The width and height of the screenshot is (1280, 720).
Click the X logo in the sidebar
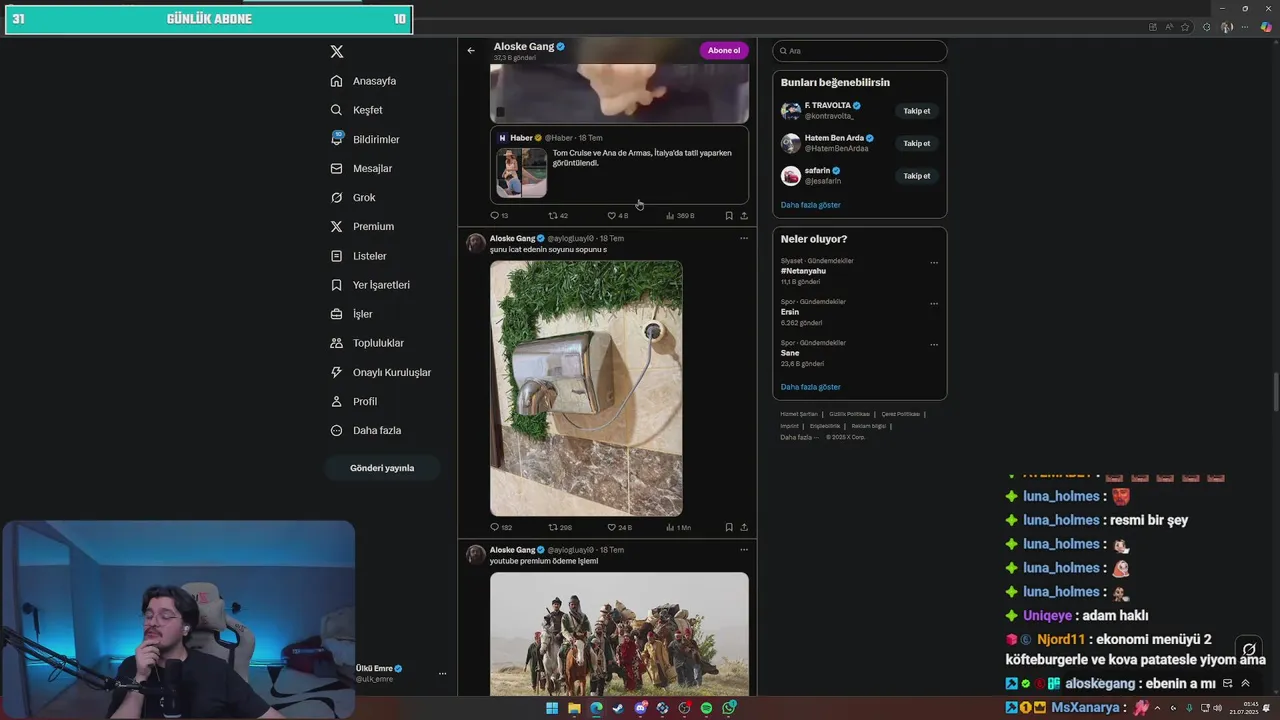pyautogui.click(x=337, y=51)
